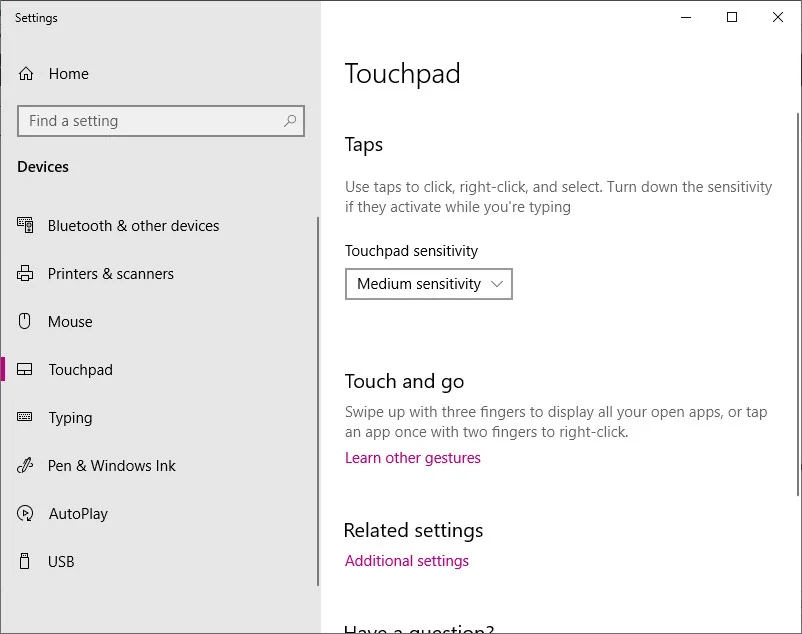
Task: Click the Bluetooth & other devices icon
Action: (25, 225)
